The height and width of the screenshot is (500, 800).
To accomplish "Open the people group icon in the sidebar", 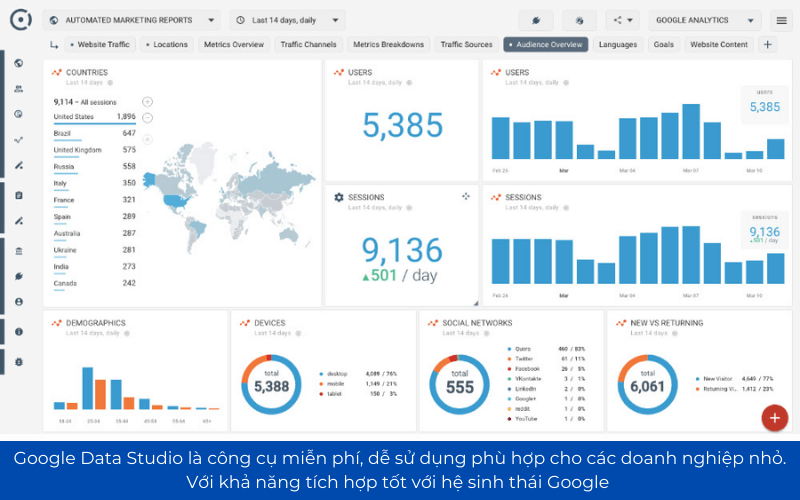I will [19, 89].
